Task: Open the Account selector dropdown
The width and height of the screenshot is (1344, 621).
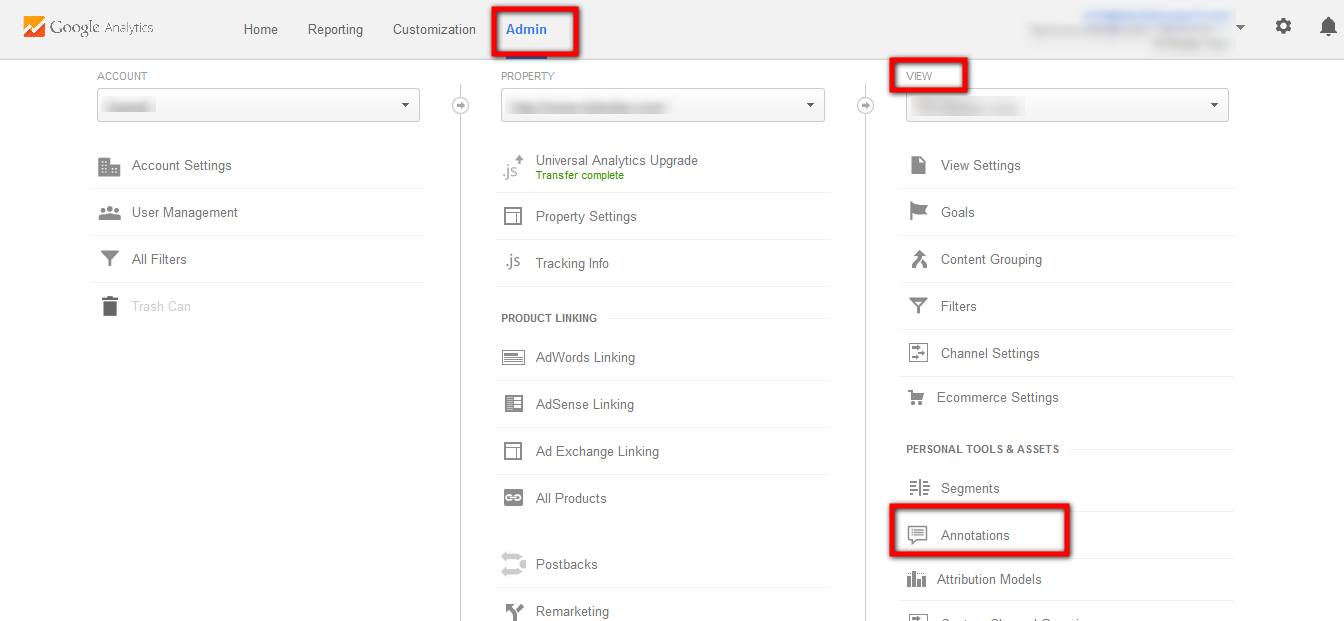Action: (258, 105)
